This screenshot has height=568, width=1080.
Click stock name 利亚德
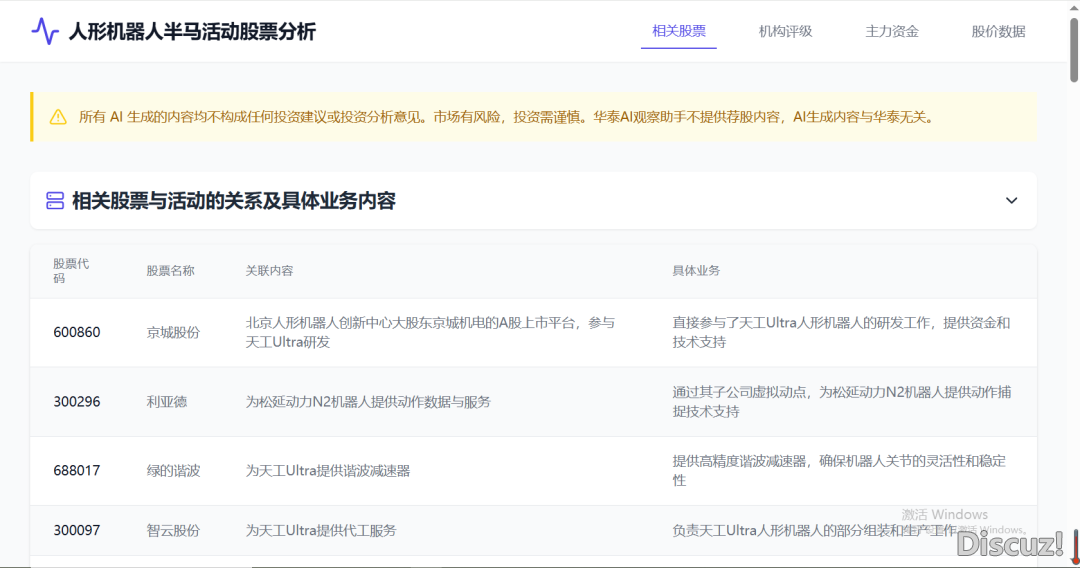click(167, 402)
